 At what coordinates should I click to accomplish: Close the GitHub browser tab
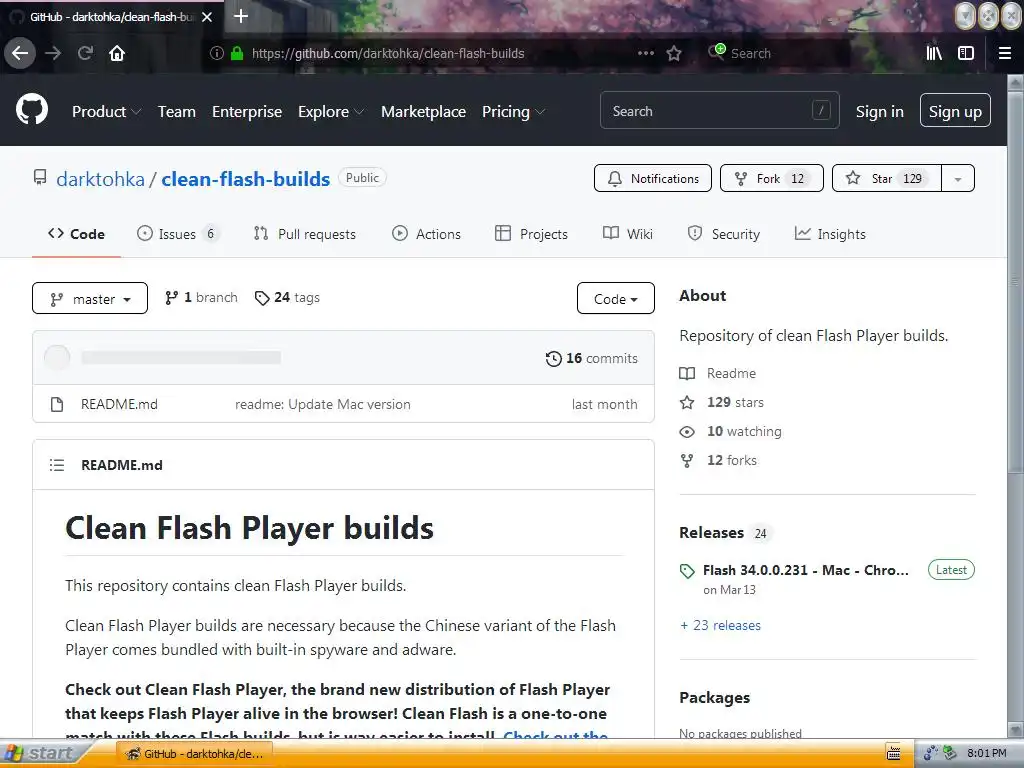tap(207, 17)
